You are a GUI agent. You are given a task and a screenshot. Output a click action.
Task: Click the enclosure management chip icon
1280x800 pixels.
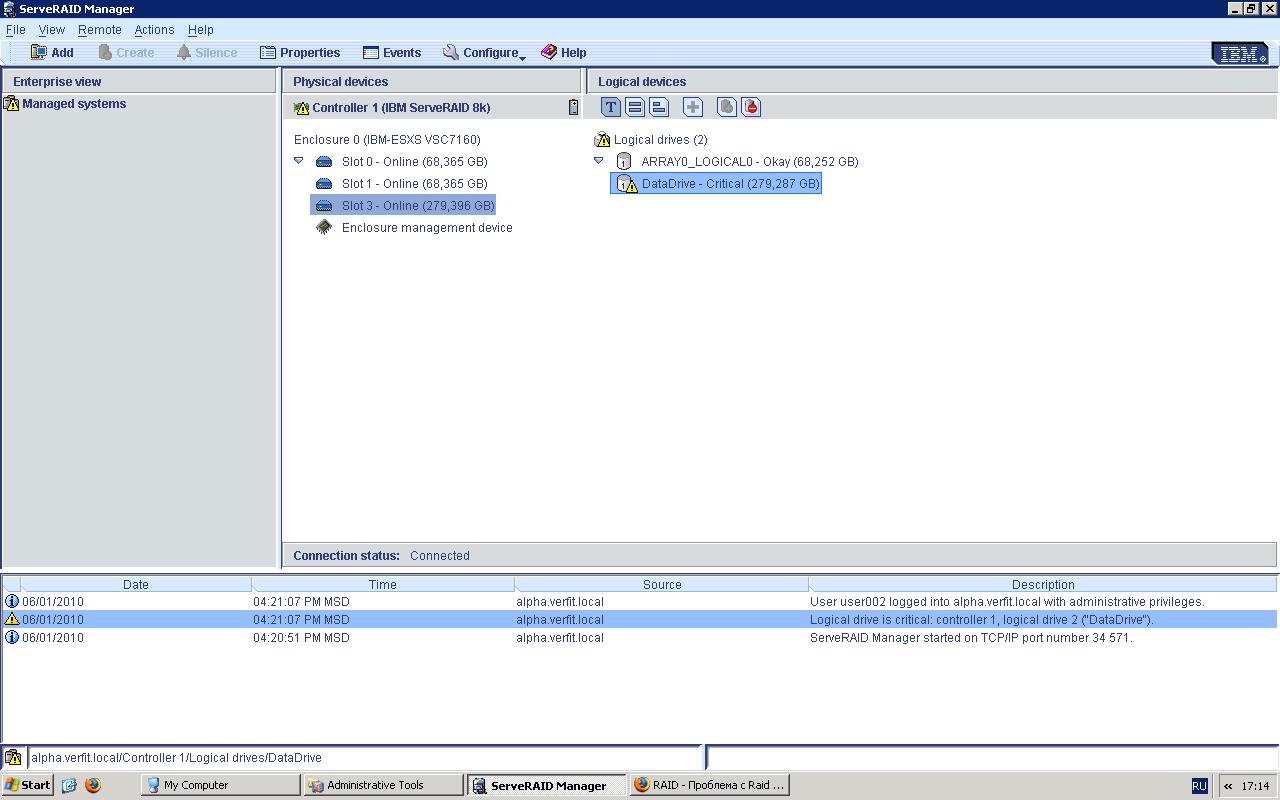[324, 228]
